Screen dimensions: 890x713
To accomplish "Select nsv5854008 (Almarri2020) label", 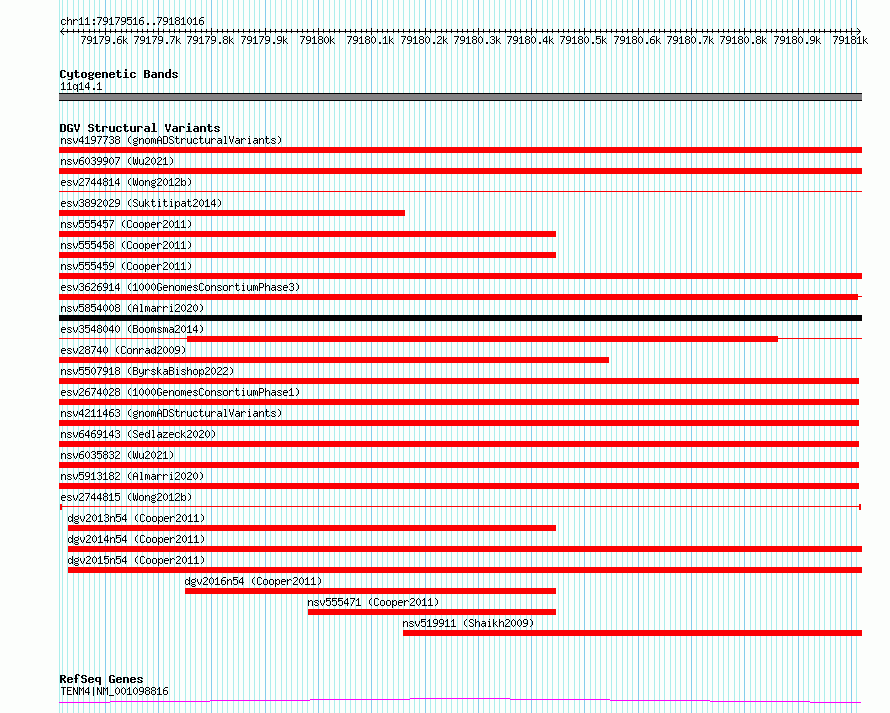I will [x=132, y=308].
